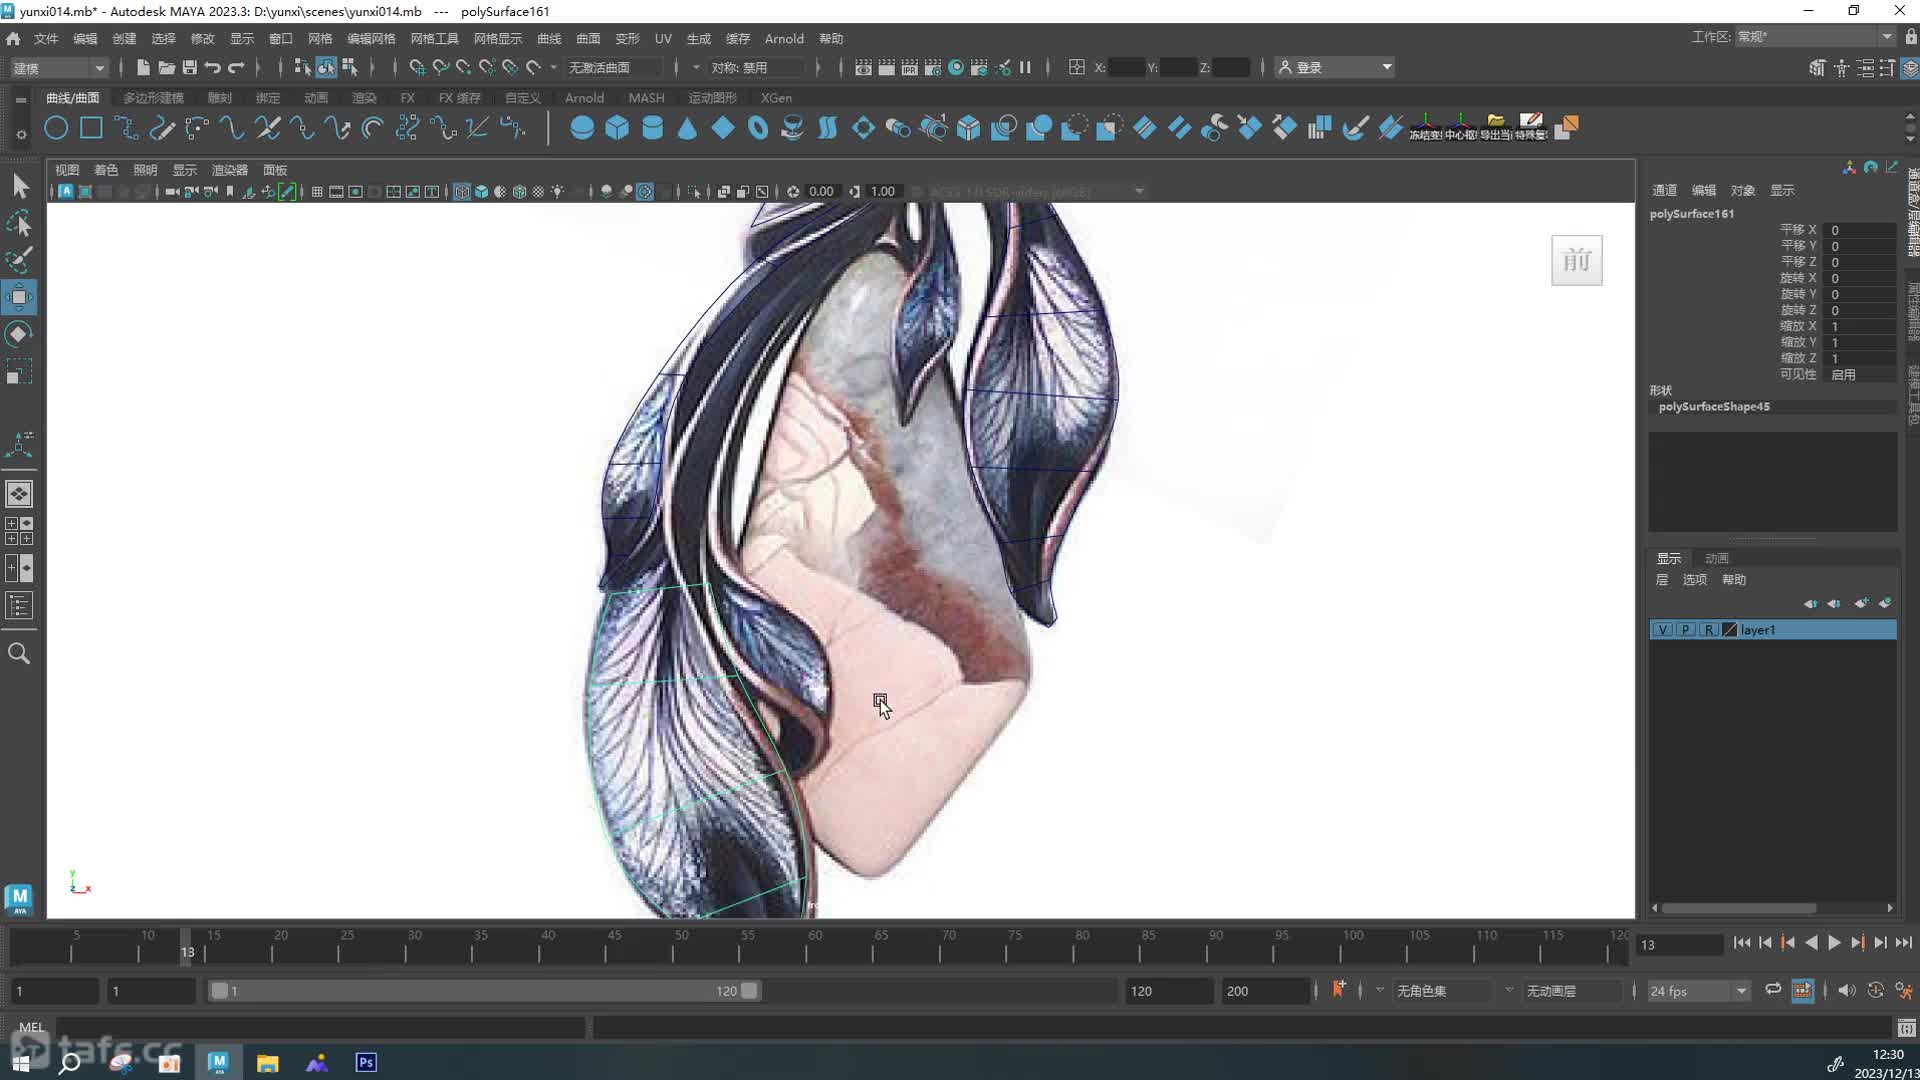The width and height of the screenshot is (1920, 1080).
Task: Click the Redo arrow icon
Action: tap(236, 67)
